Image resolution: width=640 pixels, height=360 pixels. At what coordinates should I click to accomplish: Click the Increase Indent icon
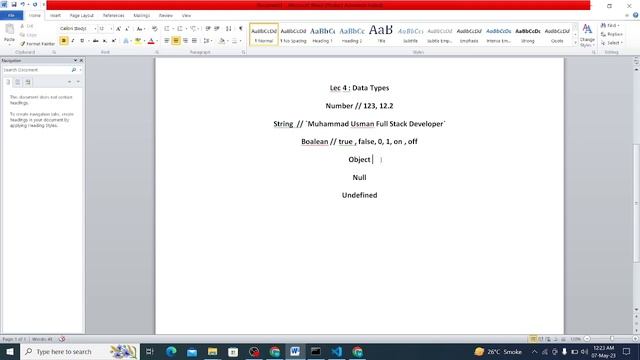click(x=217, y=29)
